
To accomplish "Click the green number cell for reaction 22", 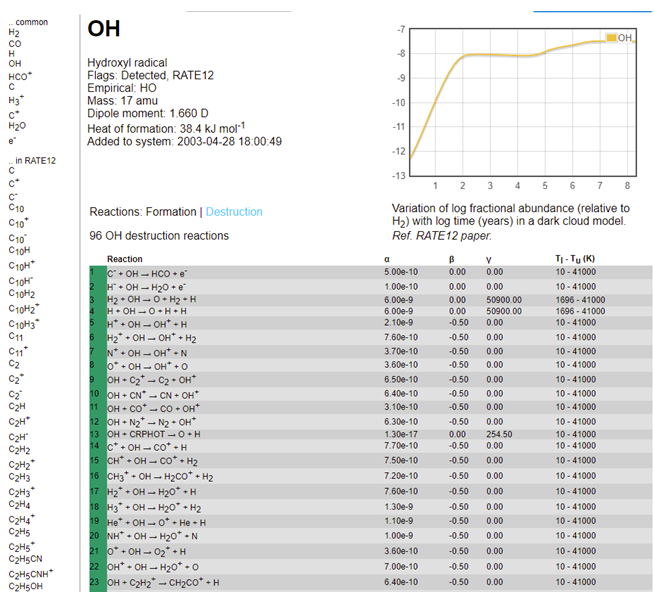I will click(98, 567).
